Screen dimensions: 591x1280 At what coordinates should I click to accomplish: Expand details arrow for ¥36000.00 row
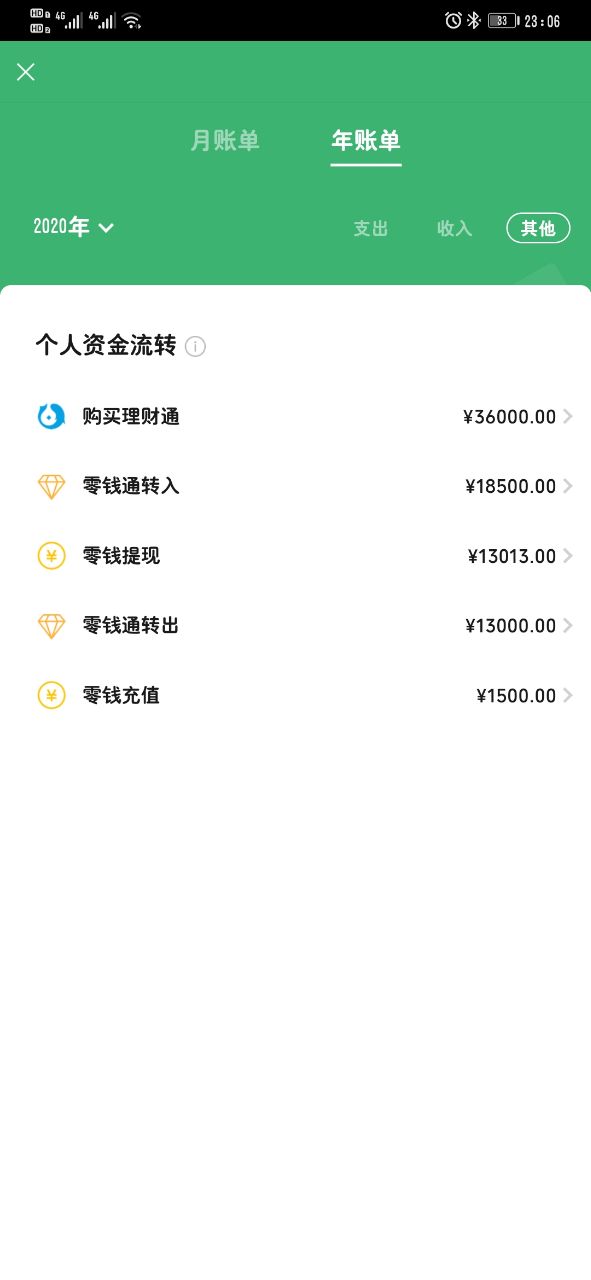(568, 416)
